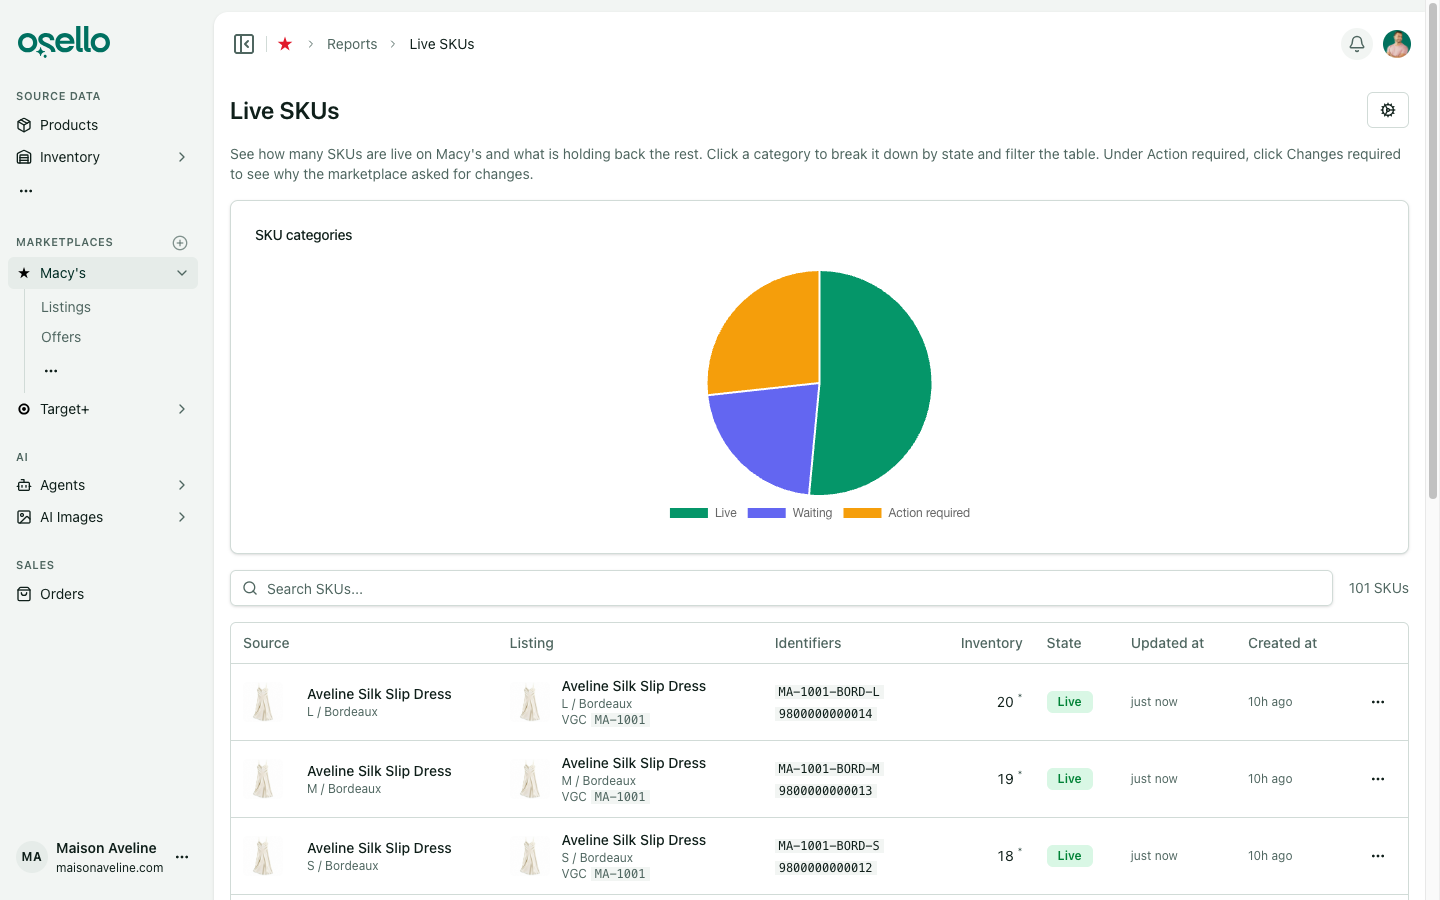Click inventory value 19
Screen dimensions: 1440x900
[1005, 779]
